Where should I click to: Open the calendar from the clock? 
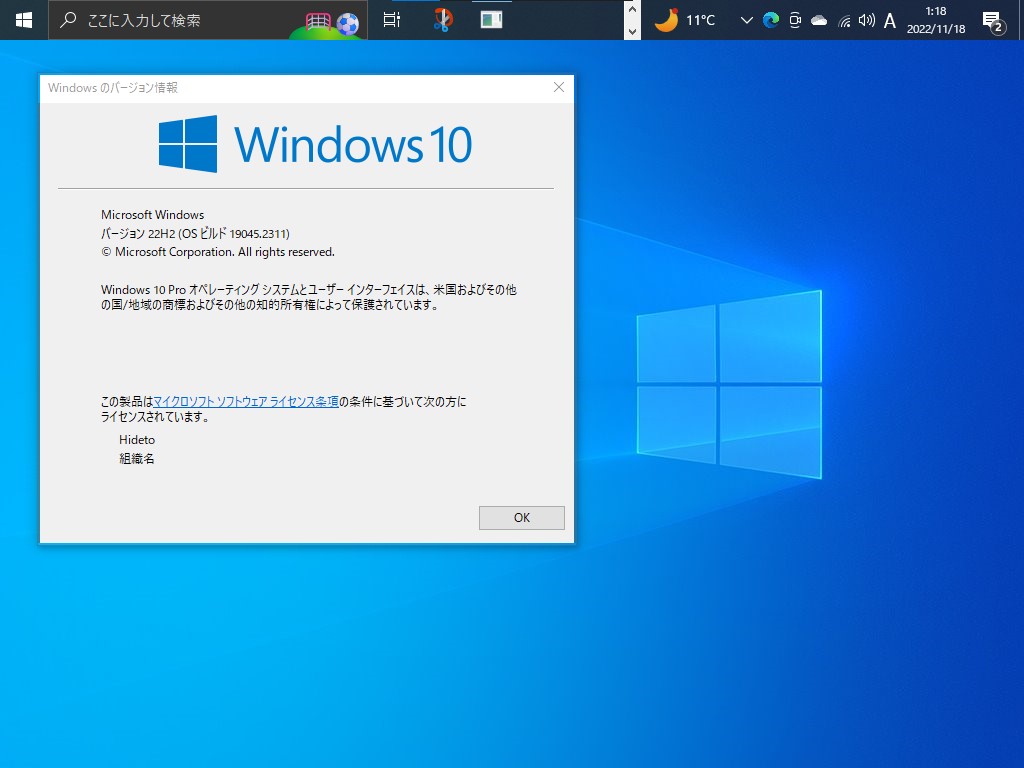[936, 20]
